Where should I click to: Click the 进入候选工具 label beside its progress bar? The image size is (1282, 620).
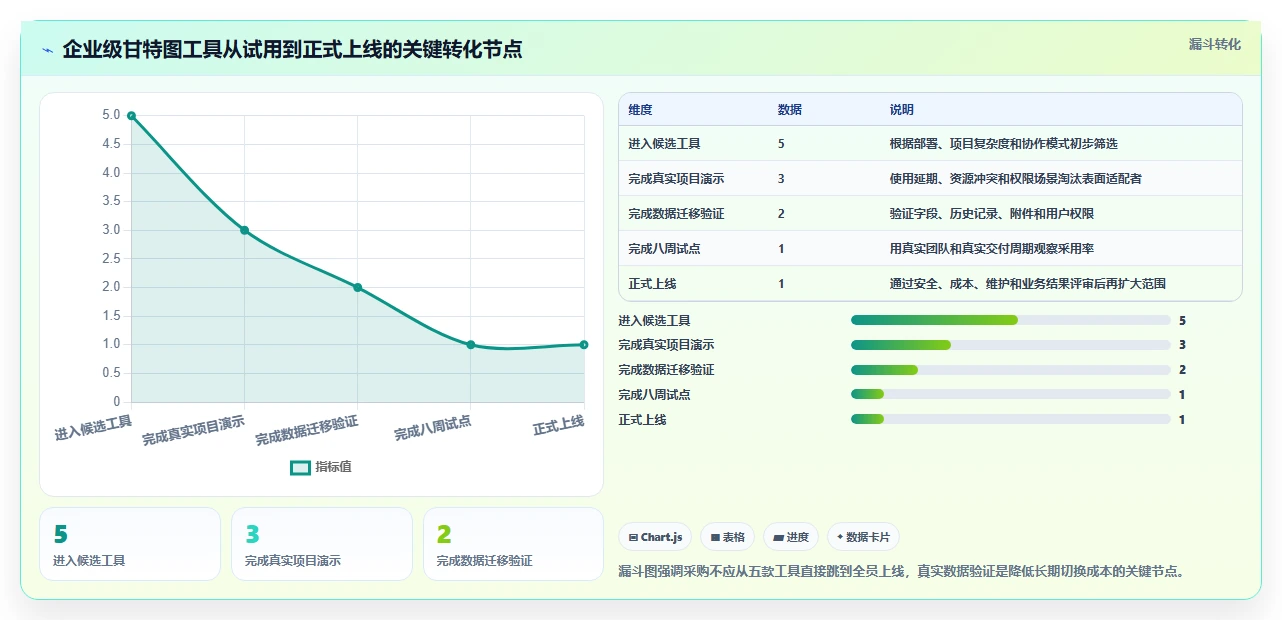(654, 321)
